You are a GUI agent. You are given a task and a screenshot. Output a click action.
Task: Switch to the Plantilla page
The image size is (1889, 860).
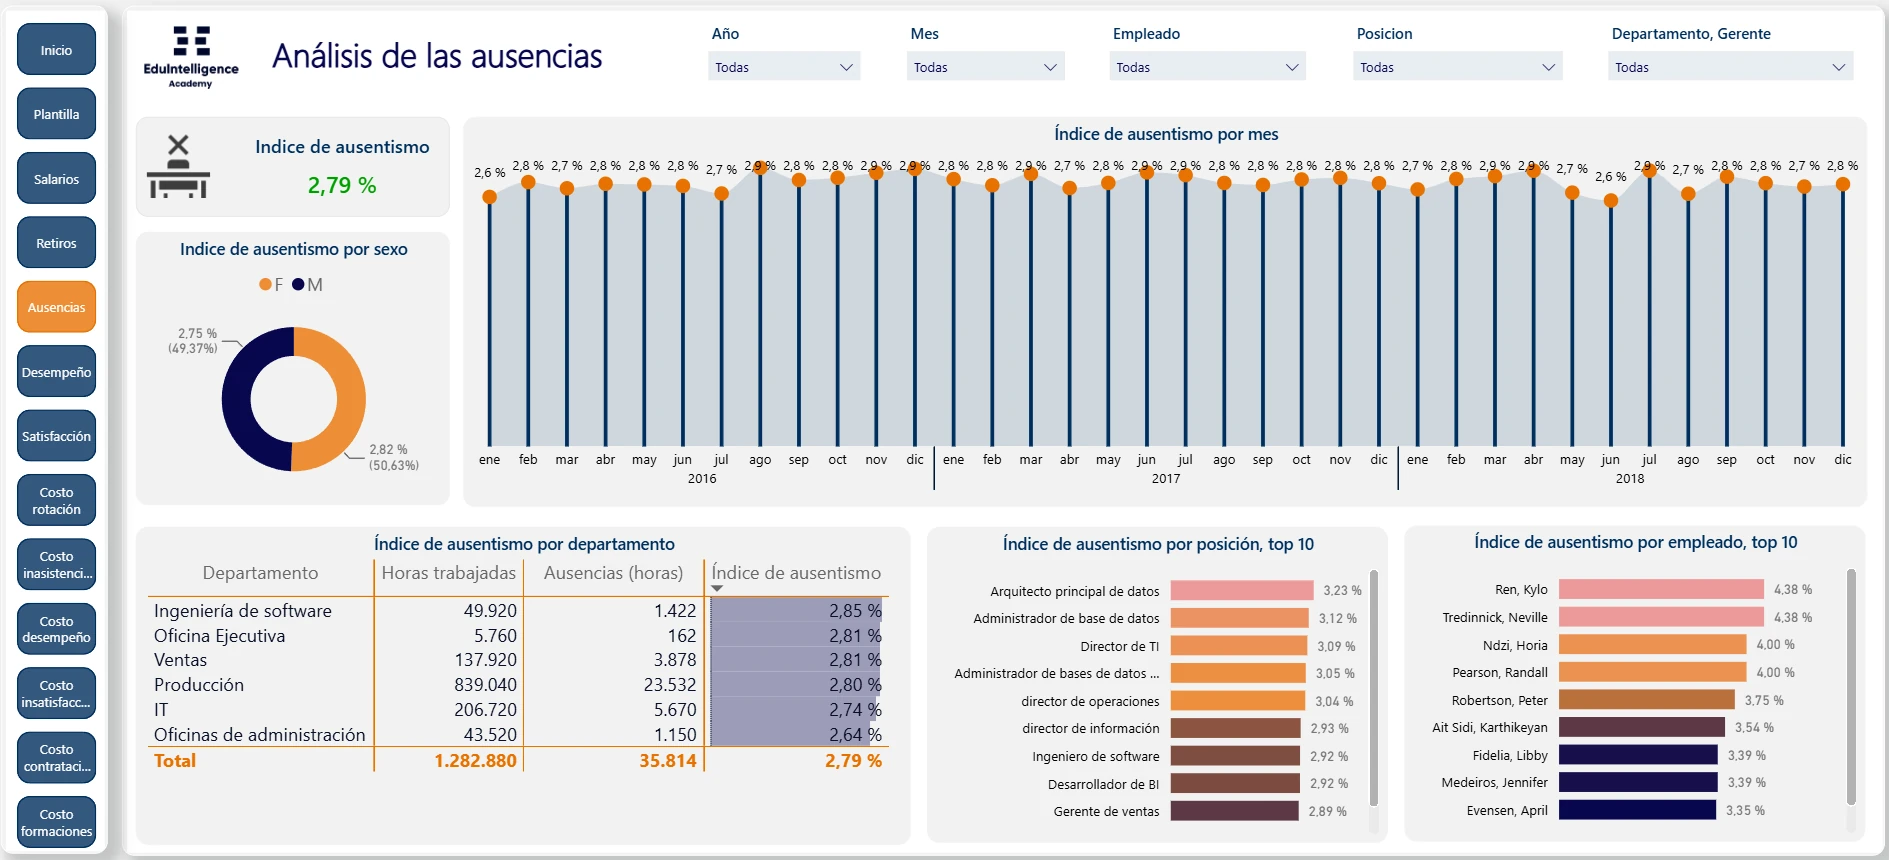(x=56, y=114)
